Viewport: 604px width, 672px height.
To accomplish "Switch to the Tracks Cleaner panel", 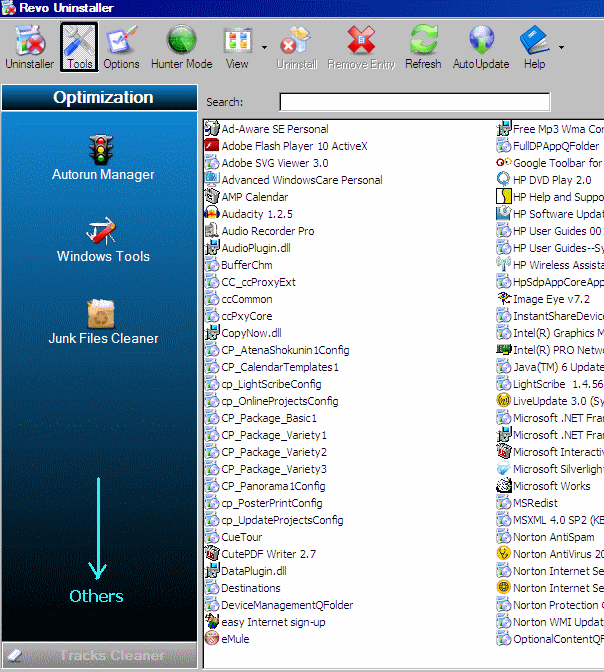I will [99, 655].
